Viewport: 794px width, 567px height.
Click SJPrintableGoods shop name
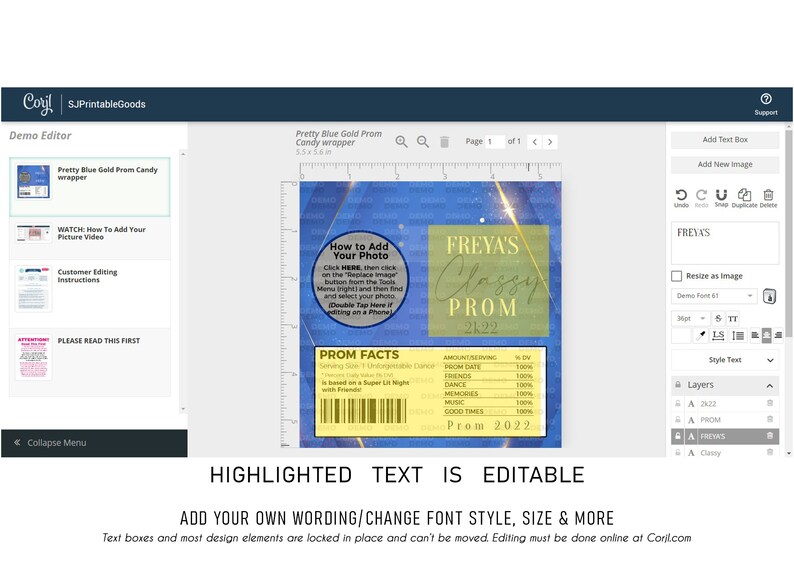[x=107, y=104]
